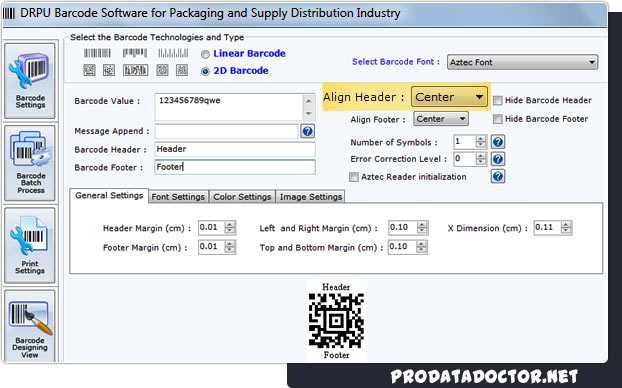Click the first linear barcode sample icon

pyautogui.click(x=97, y=53)
